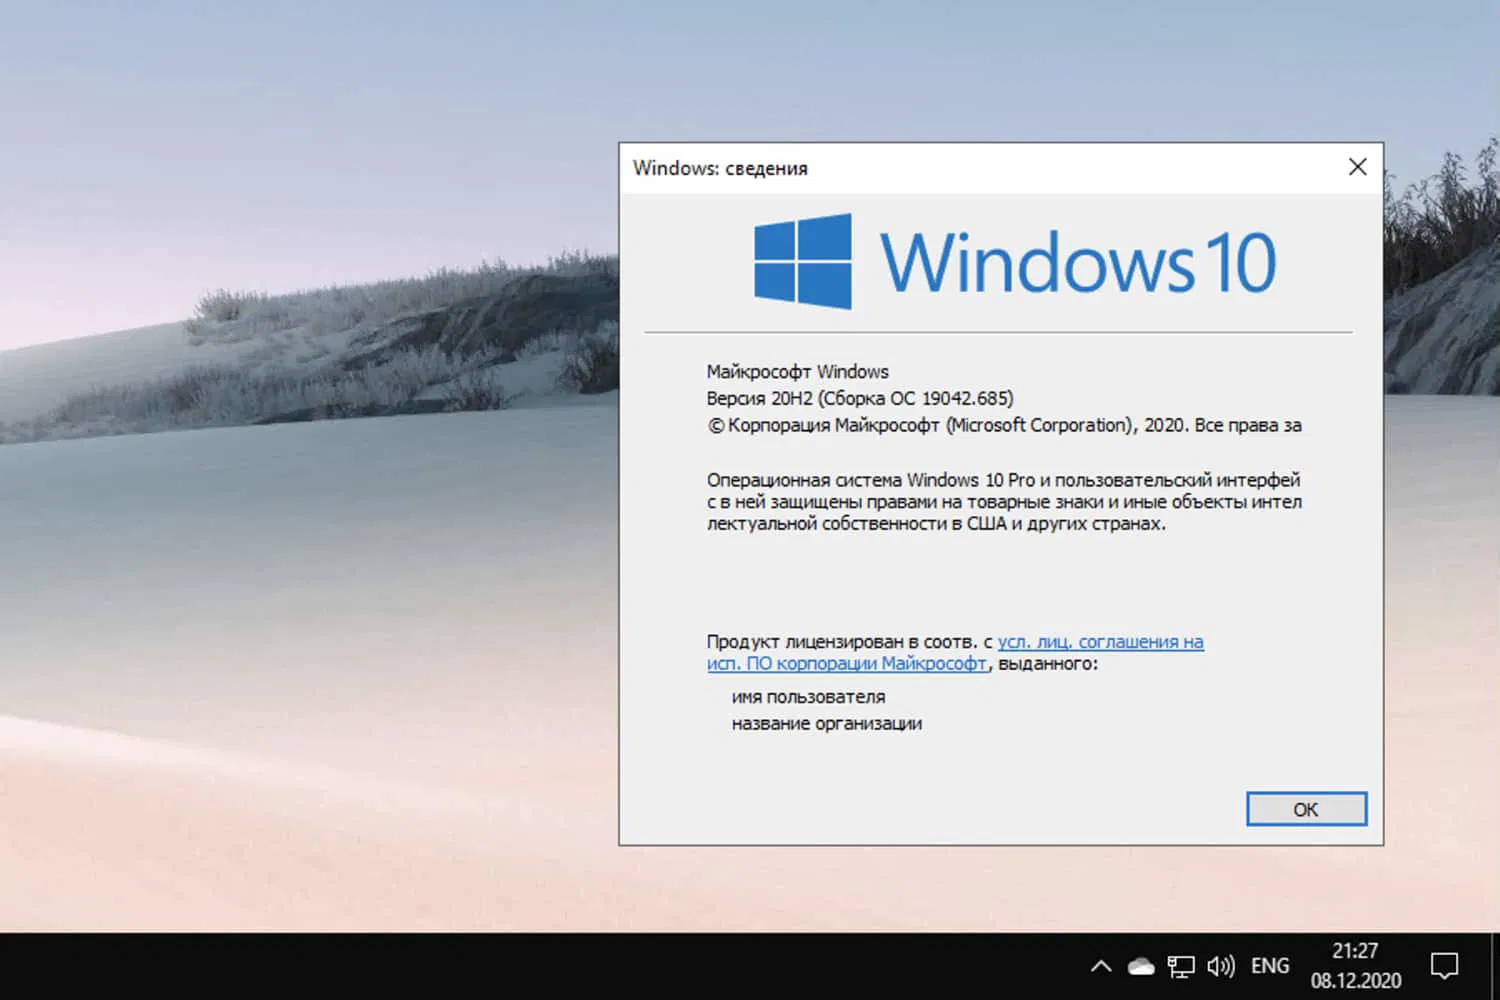Switch keyboard layout via the ENG indicator
This screenshot has width=1500, height=1000.
[1269, 965]
